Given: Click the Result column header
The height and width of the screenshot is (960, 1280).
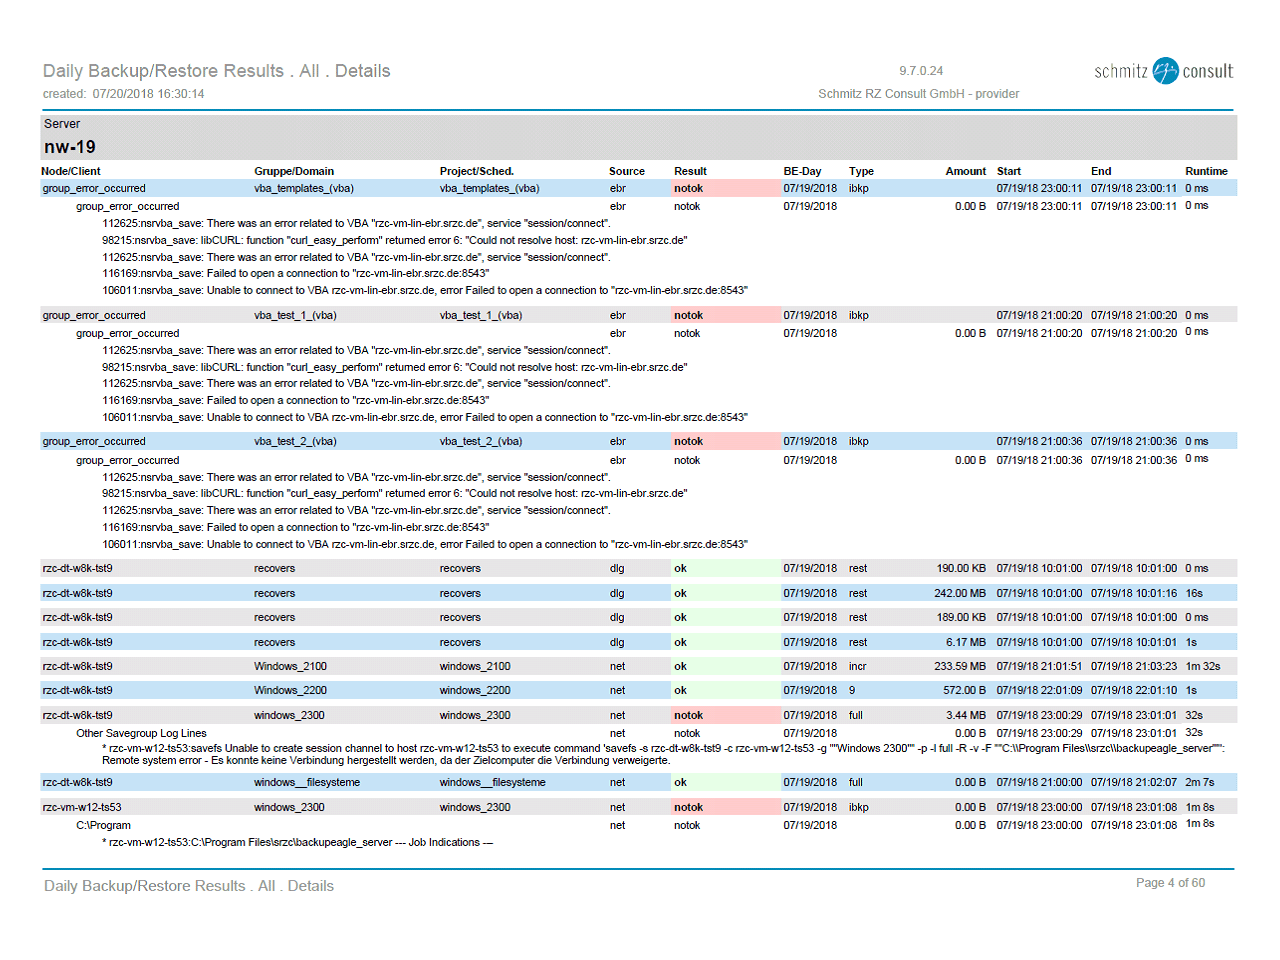Looking at the screenshot, I should pos(690,171).
